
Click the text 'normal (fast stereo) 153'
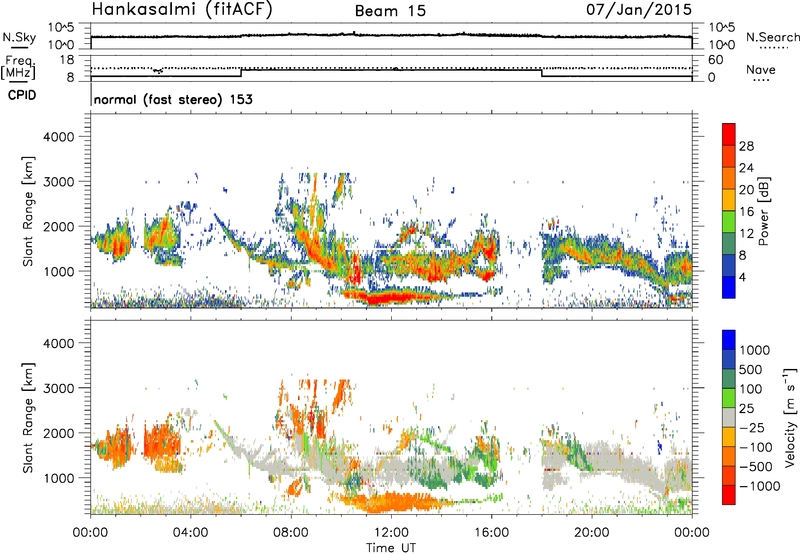click(x=173, y=100)
